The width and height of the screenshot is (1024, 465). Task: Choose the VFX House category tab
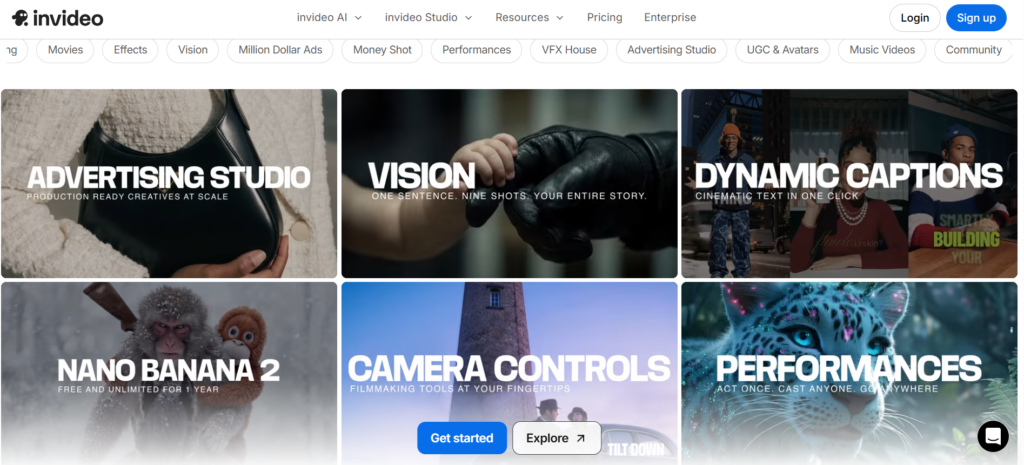pyautogui.click(x=569, y=50)
